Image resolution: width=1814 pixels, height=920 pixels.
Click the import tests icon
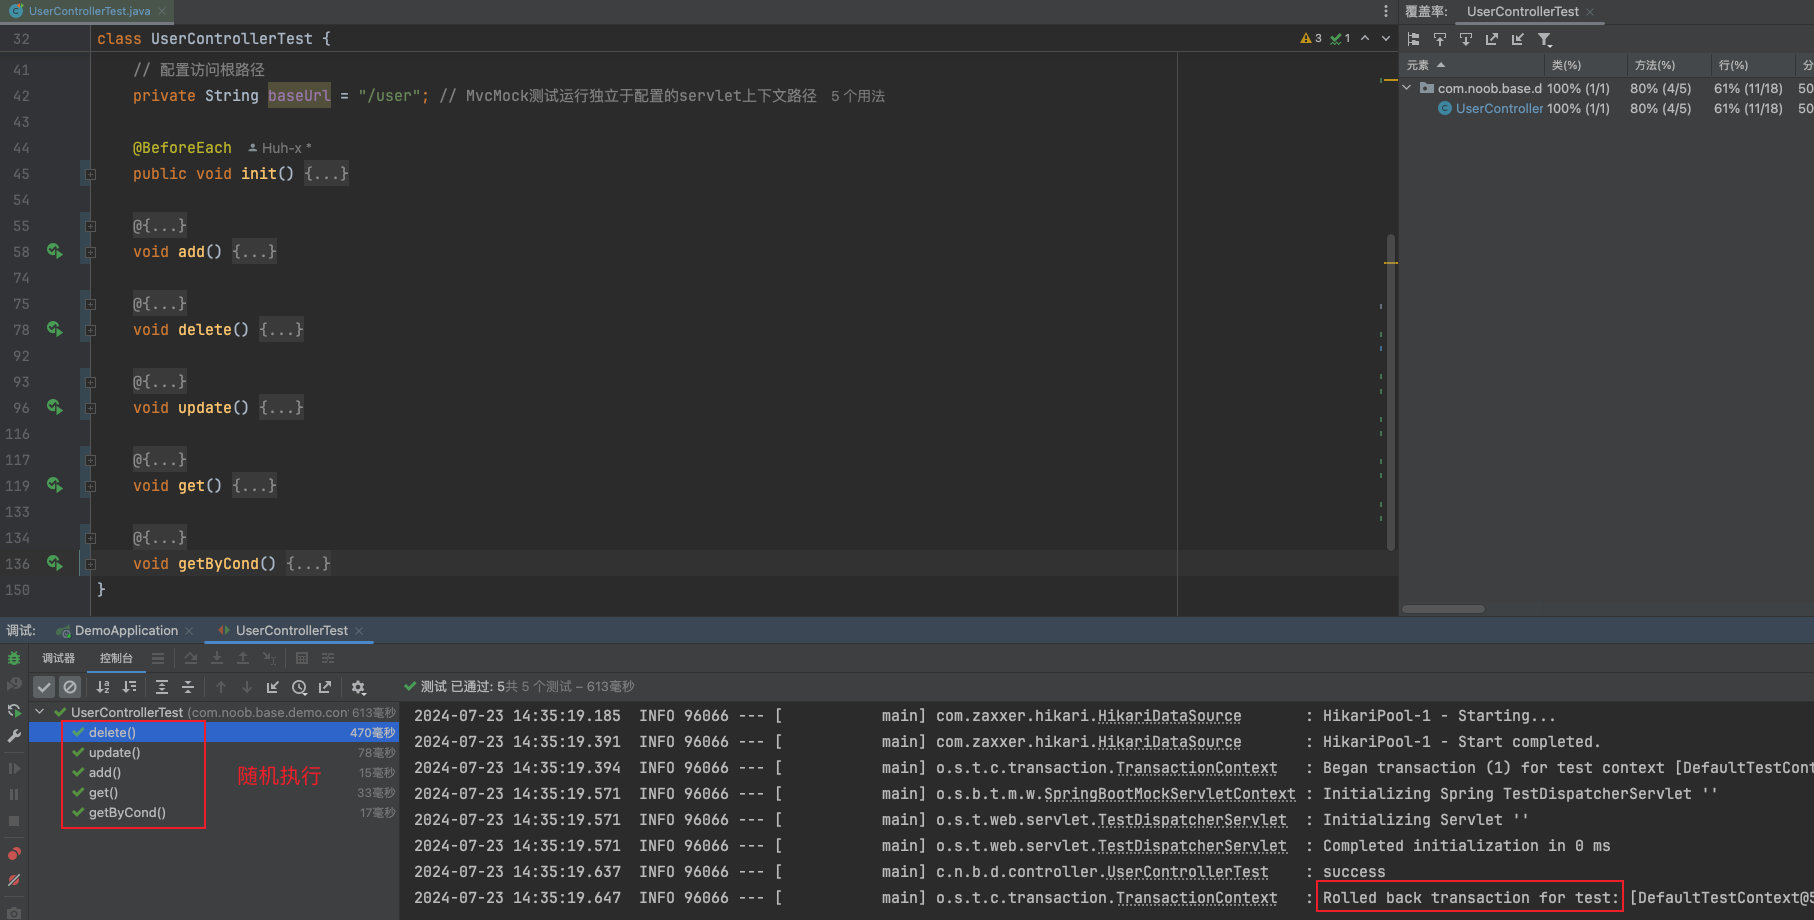[x=273, y=687]
